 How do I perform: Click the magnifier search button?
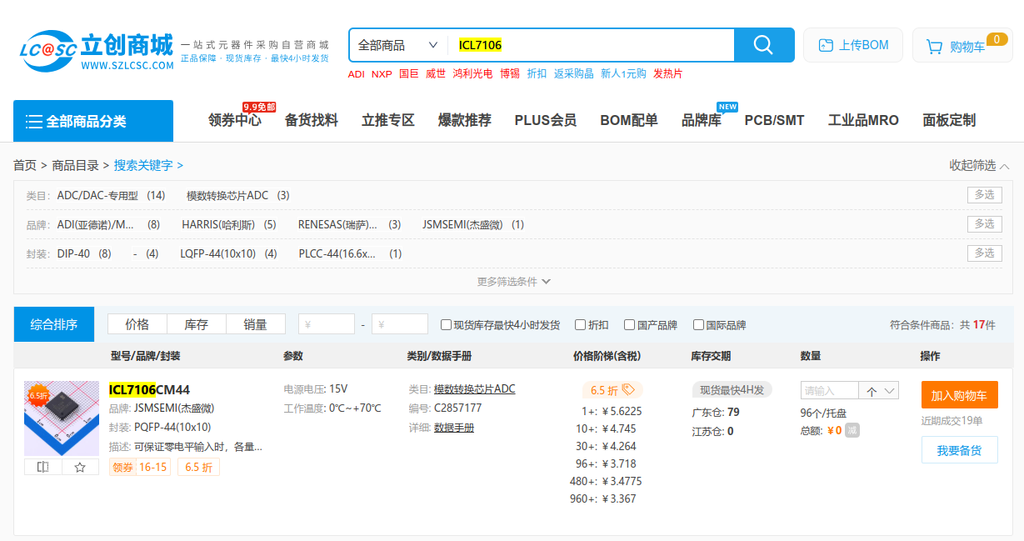coord(763,45)
